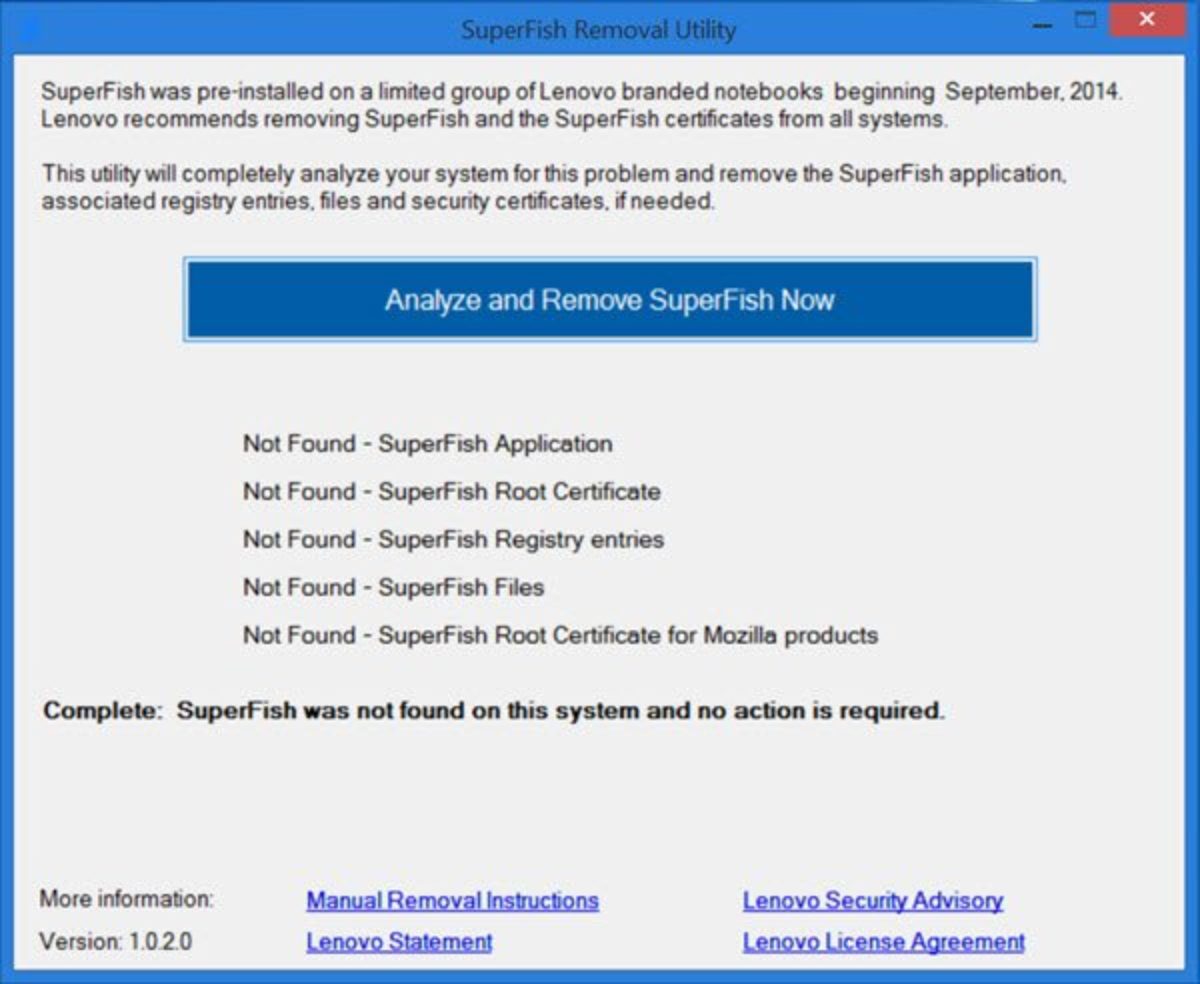Click the Version 1.0.2.0 label
This screenshot has height=984, width=1200.
tap(116, 942)
